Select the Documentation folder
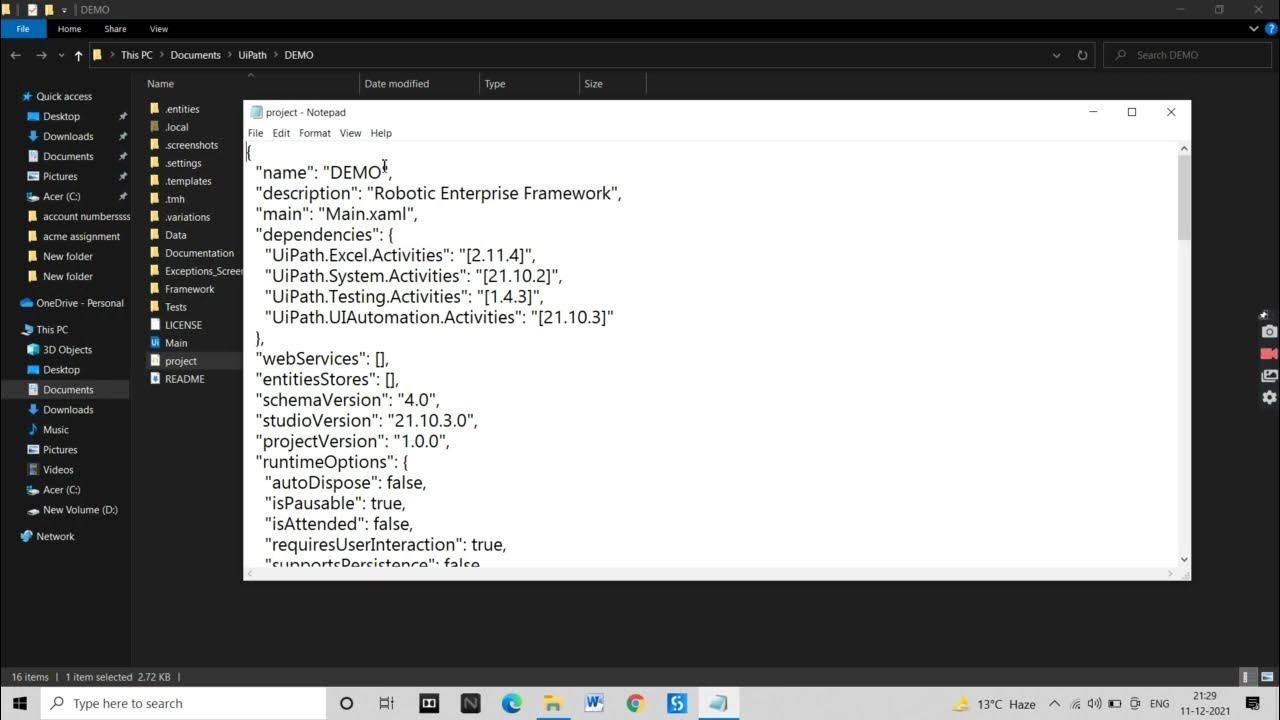Screen dimensions: 1280x720 click(199, 253)
